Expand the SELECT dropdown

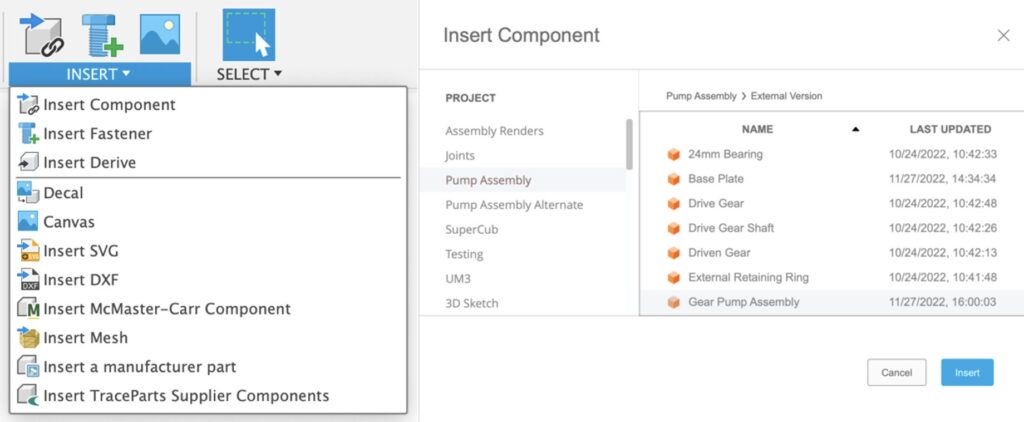pyautogui.click(x=249, y=74)
